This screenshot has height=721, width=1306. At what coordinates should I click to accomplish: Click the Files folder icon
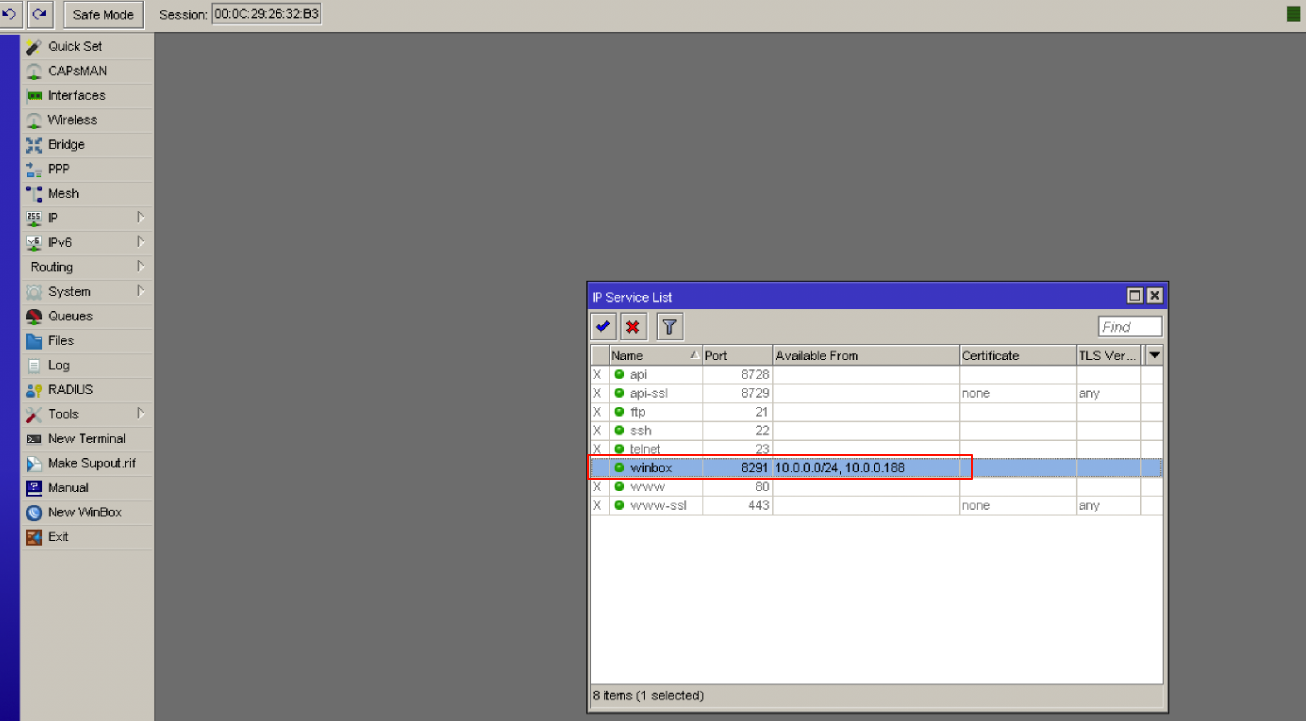pos(34,341)
